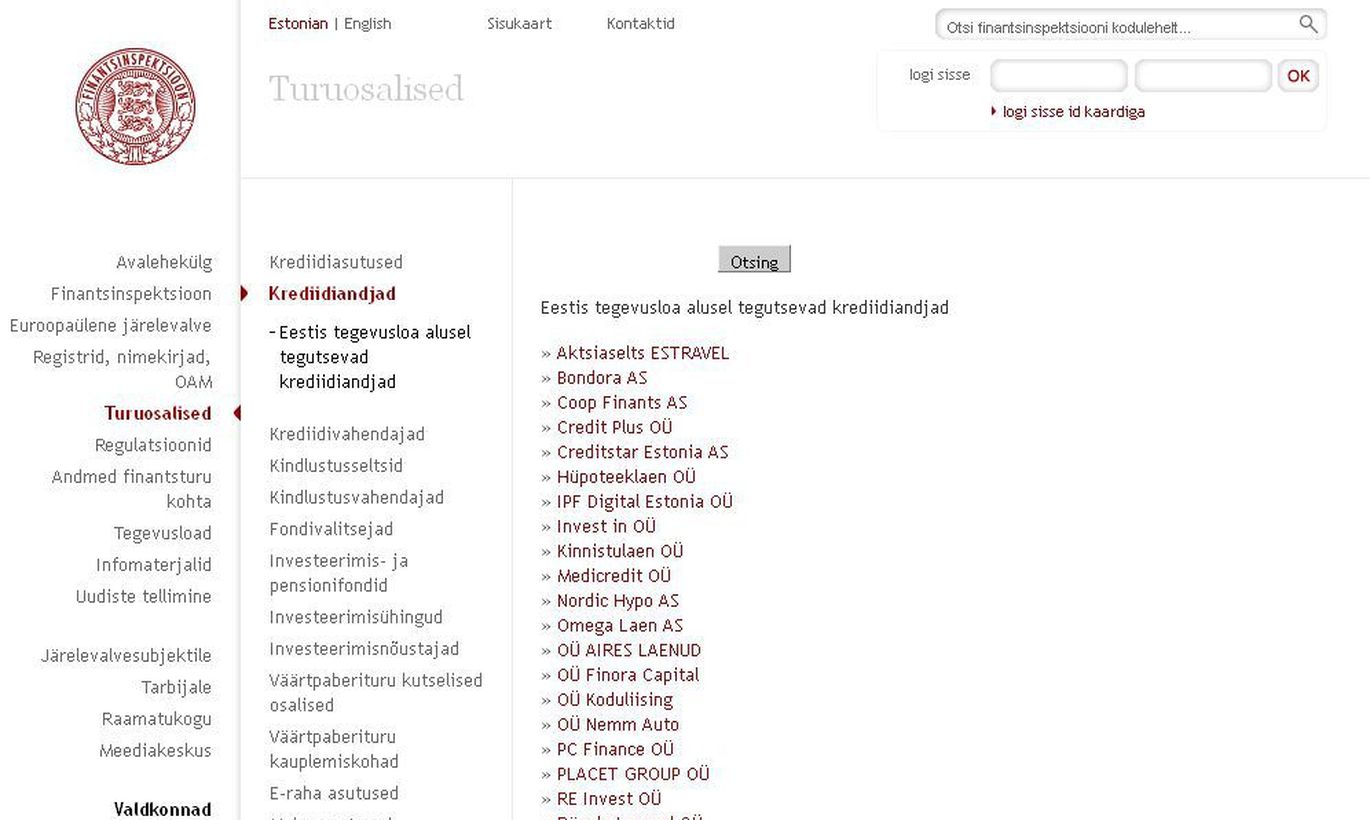This screenshot has height=820, width=1370.
Task: Open Järelevalvesubjektile link
Action: (x=126, y=656)
